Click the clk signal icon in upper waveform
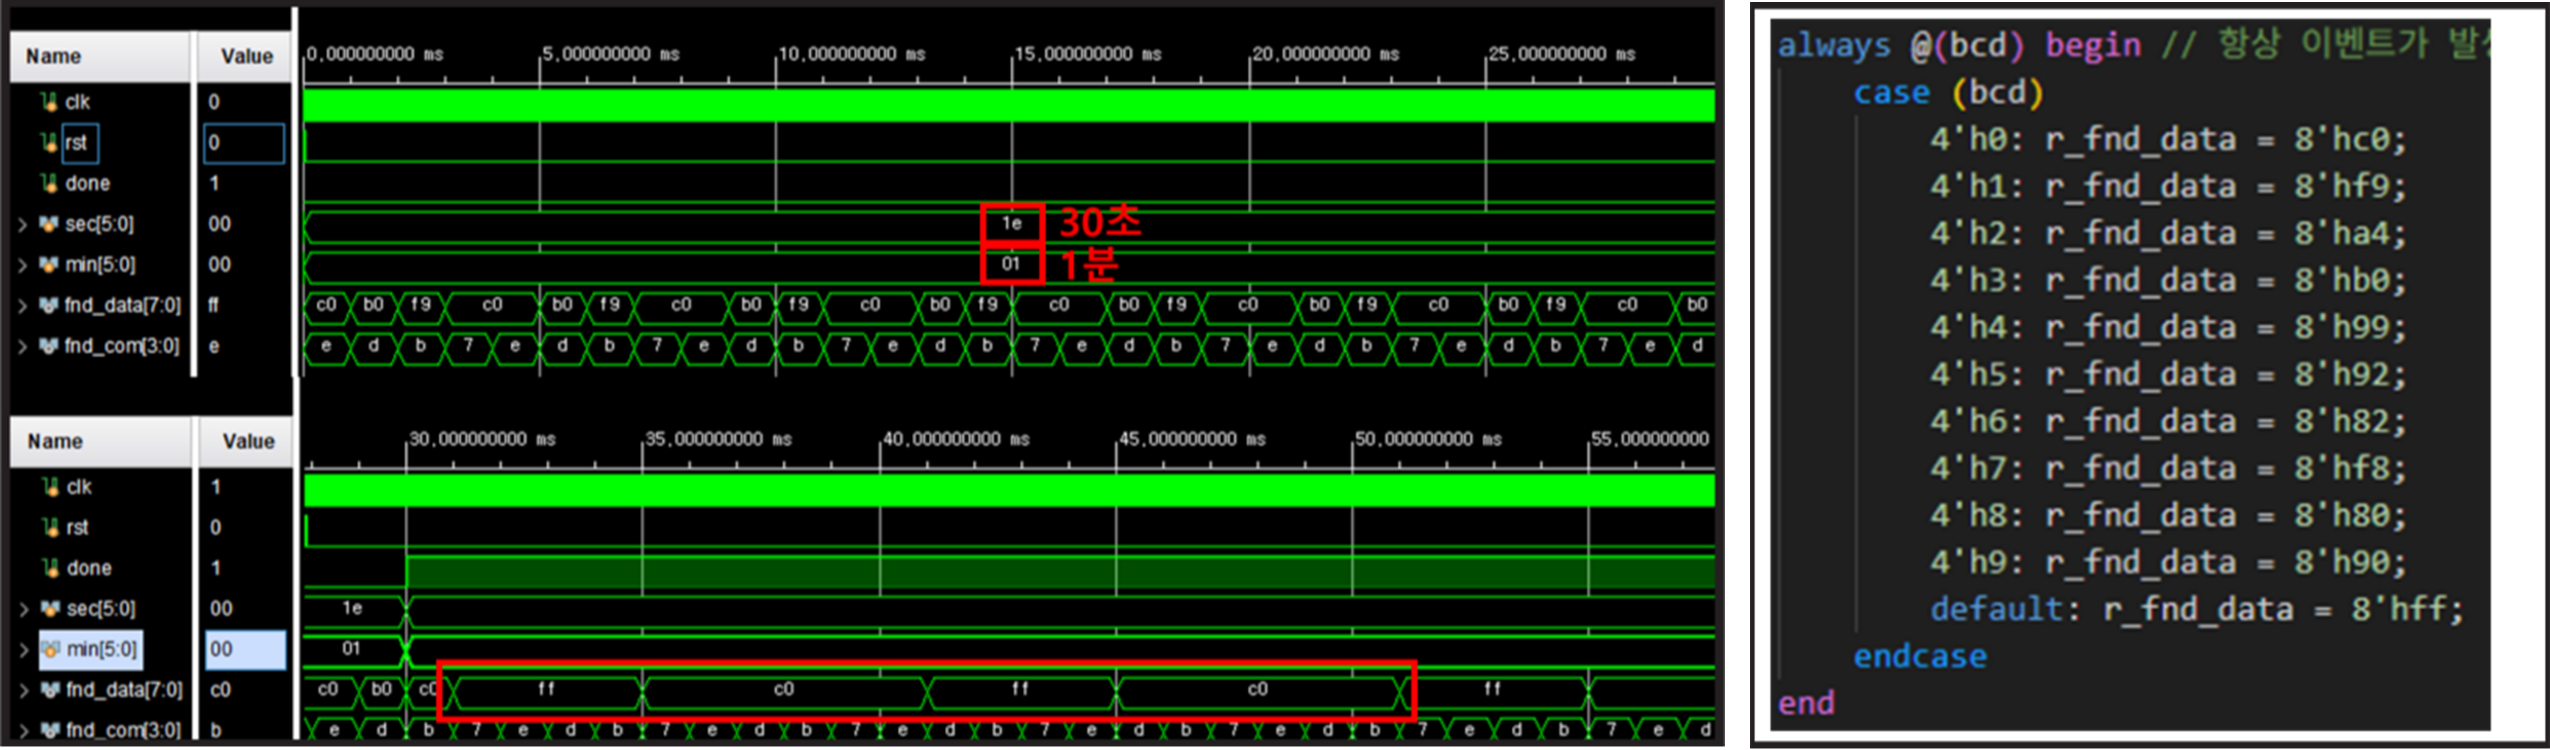Image resolution: width=2550 pixels, height=750 pixels. tap(49, 102)
